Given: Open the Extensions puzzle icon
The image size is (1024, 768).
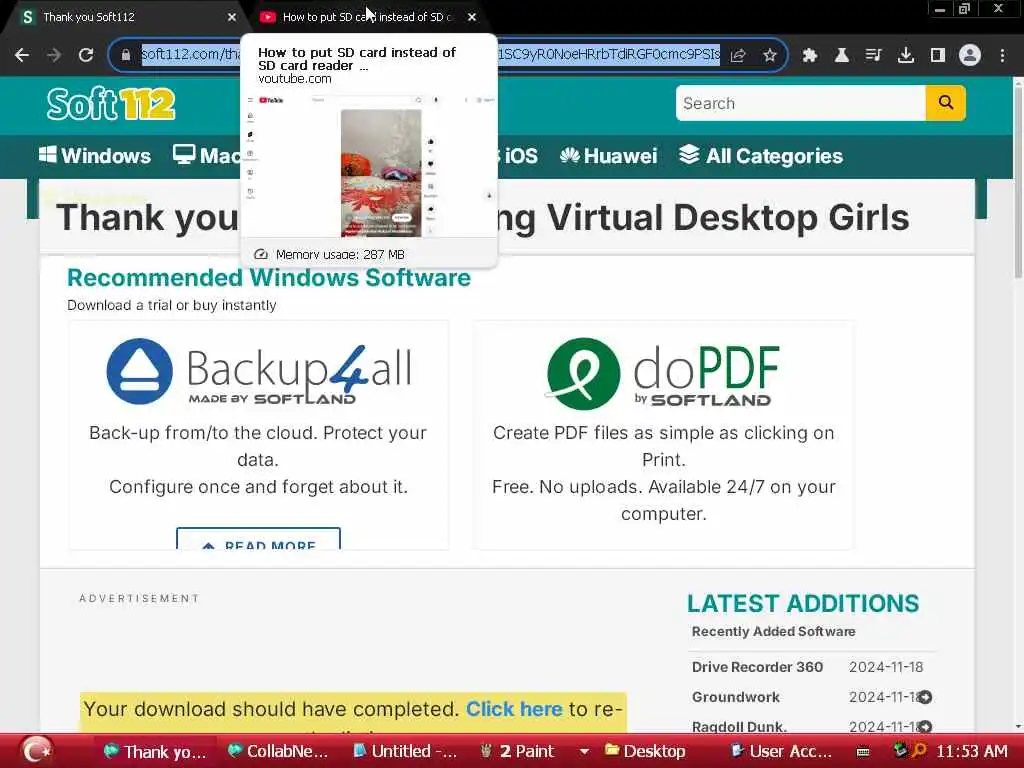Looking at the screenshot, I should tap(810, 55).
